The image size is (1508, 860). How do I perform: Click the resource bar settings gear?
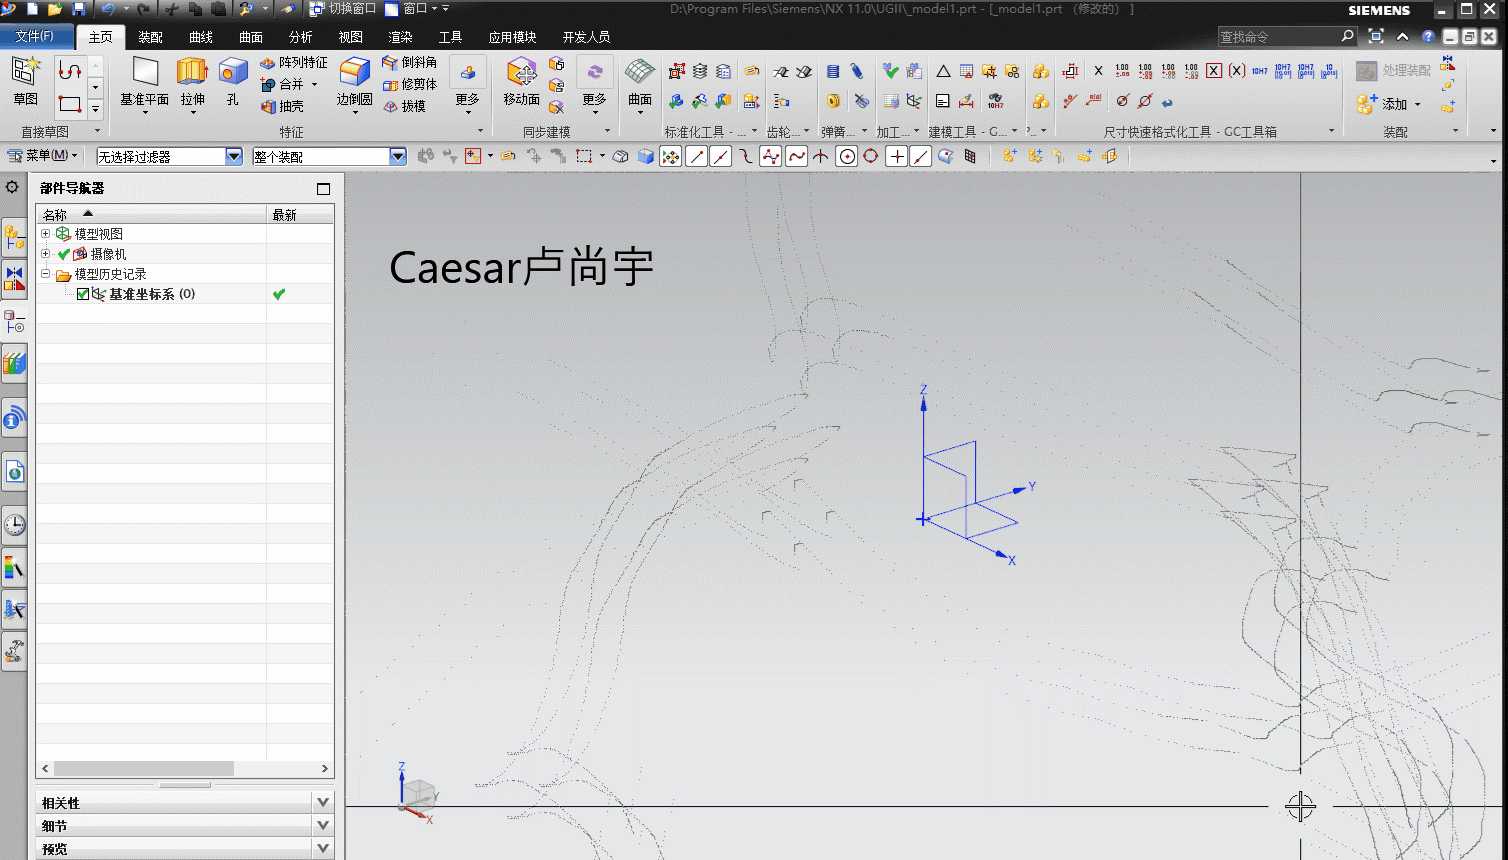(12, 187)
